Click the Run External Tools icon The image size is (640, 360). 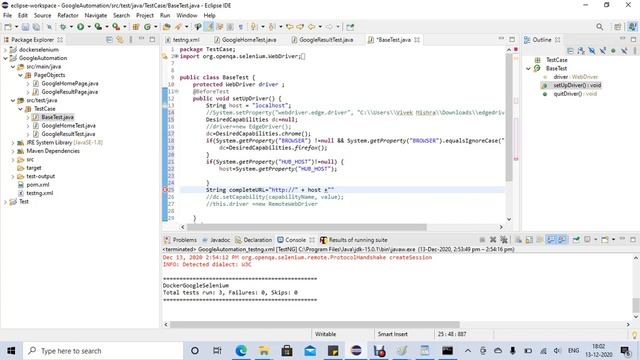[x=116, y=27]
